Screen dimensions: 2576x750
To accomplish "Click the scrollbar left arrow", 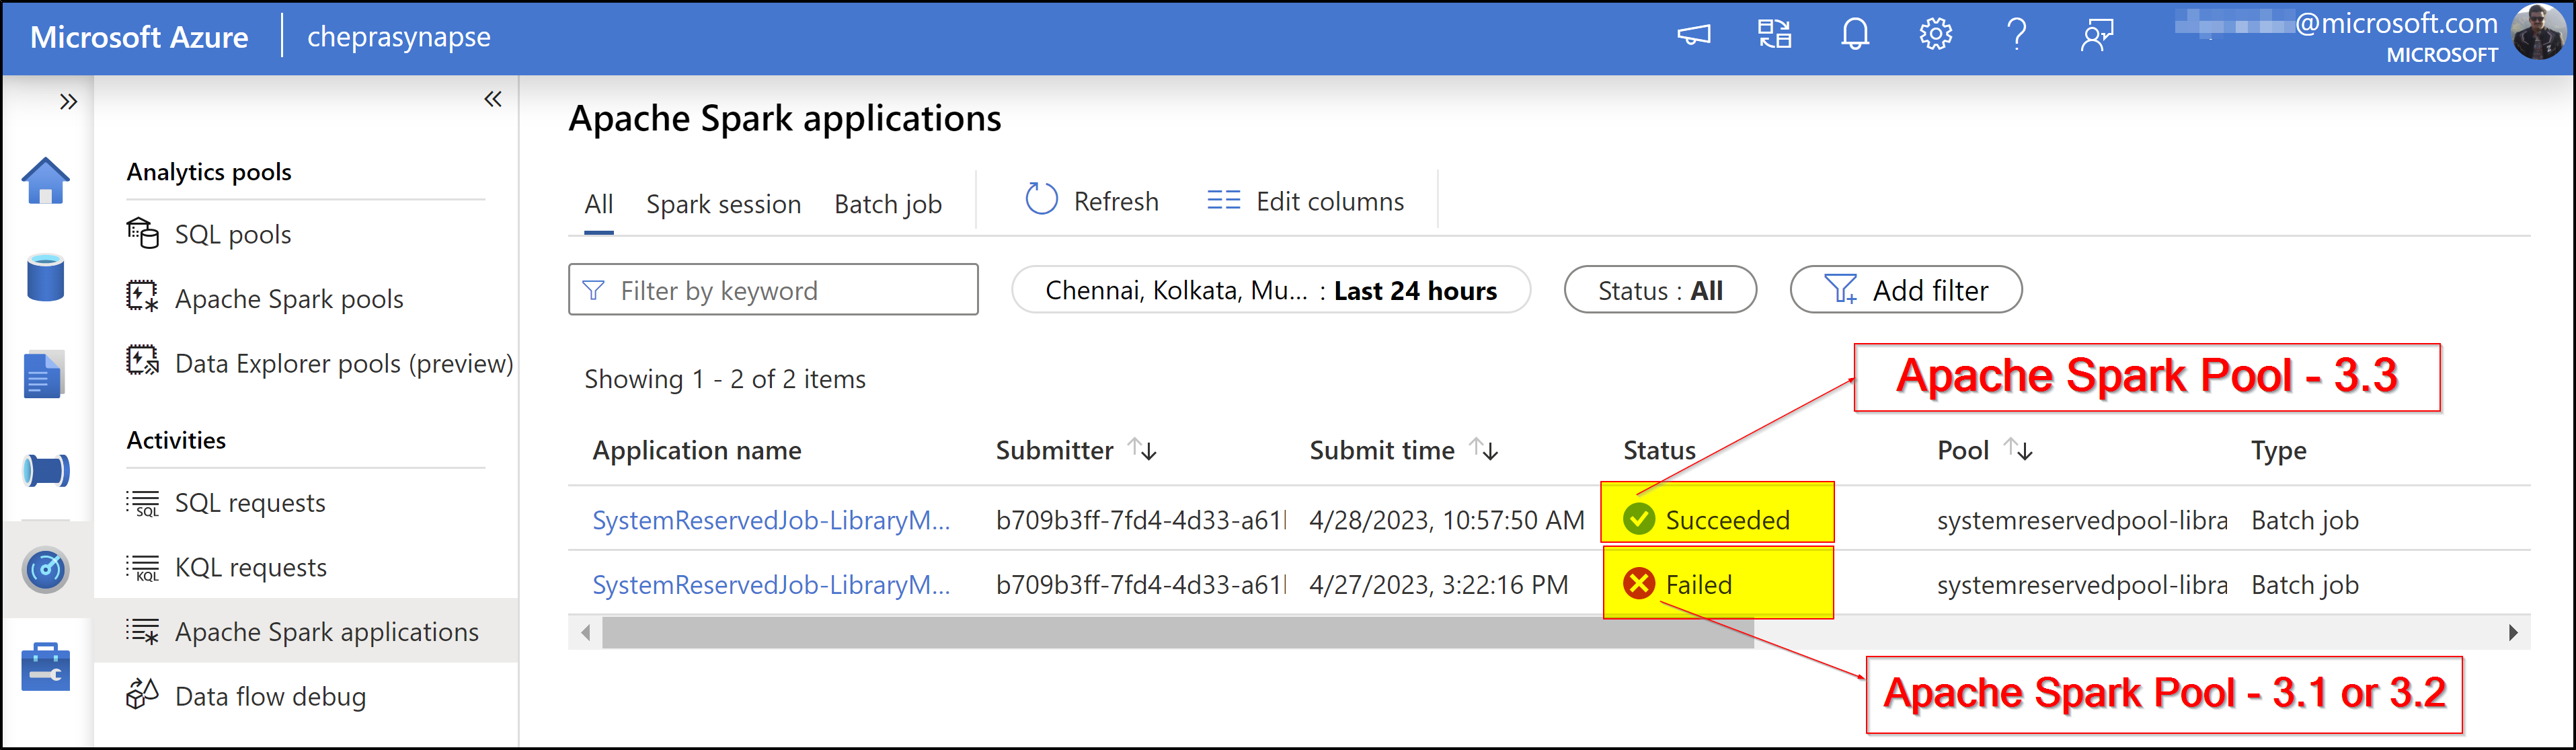I will 586,632.
